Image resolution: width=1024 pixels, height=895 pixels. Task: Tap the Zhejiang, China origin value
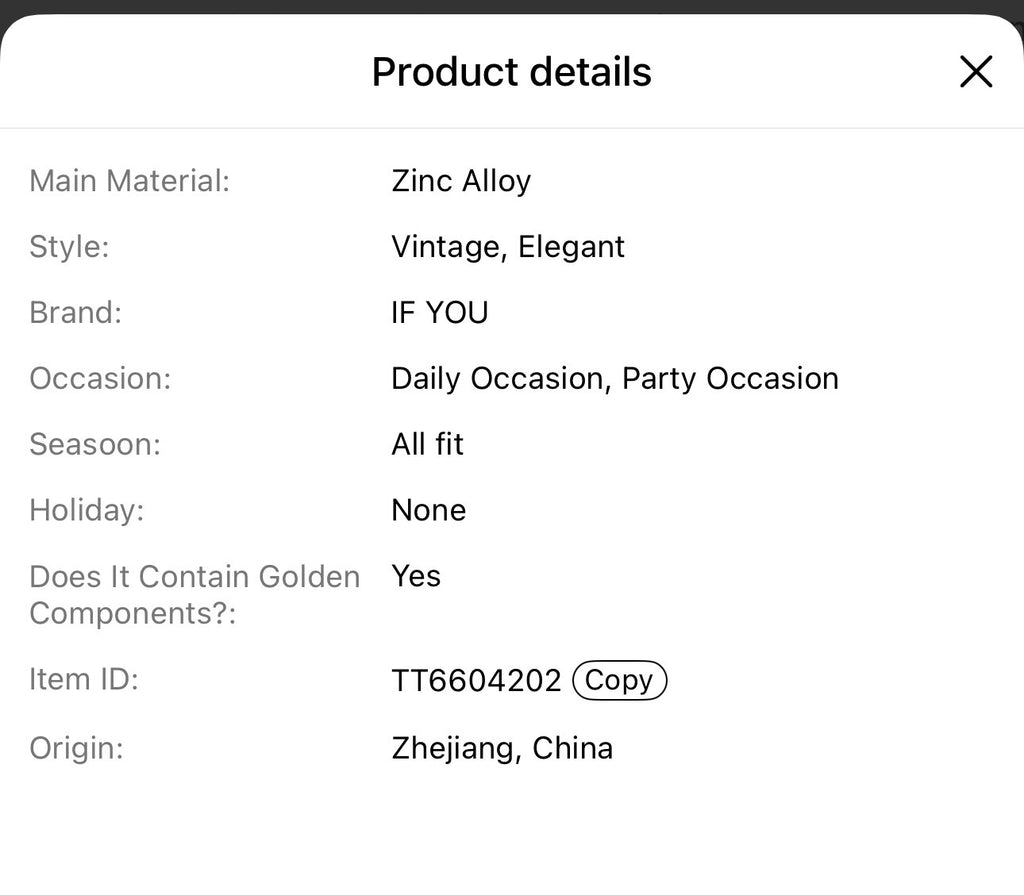click(x=502, y=748)
